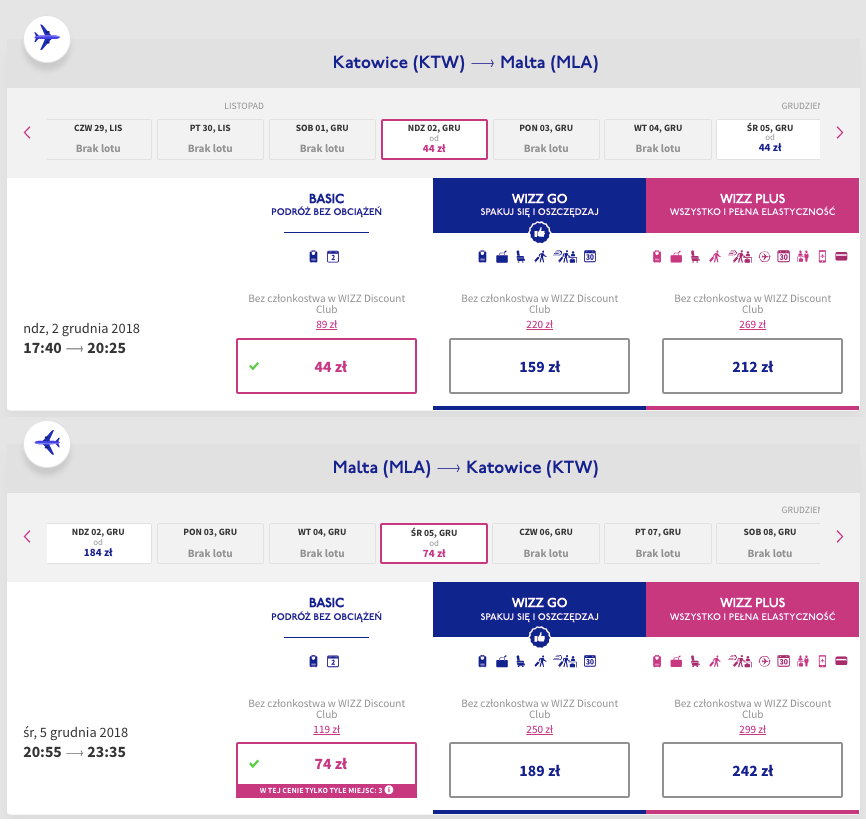Click the outbound WIZZ PLUS seat icon
Image resolution: width=866 pixels, height=824 pixels.
[x=695, y=256]
